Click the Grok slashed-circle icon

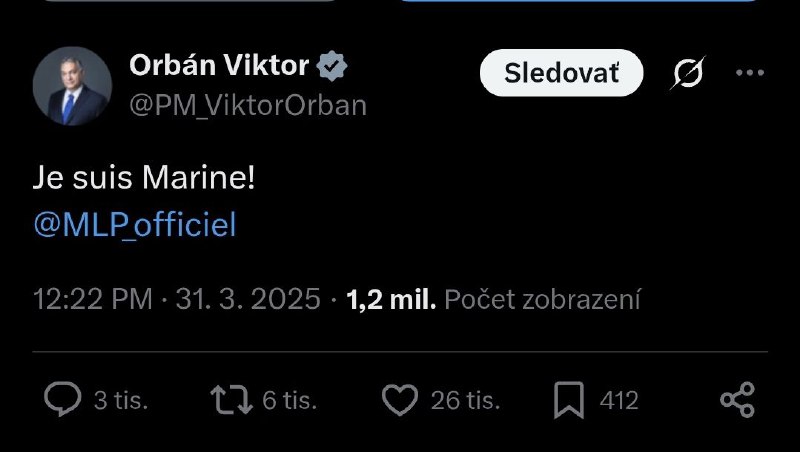[x=688, y=73]
